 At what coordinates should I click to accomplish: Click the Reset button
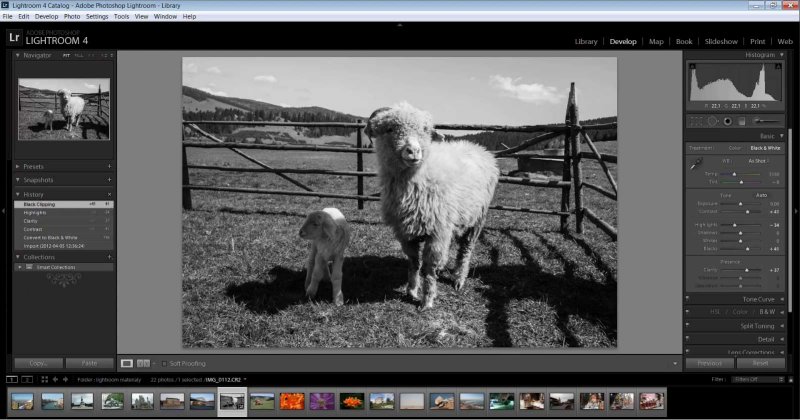(x=762, y=364)
